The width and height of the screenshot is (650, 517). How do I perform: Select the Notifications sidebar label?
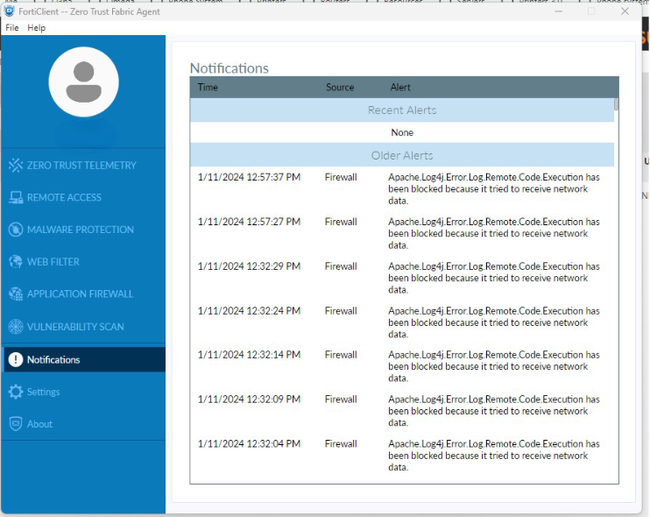(53, 359)
